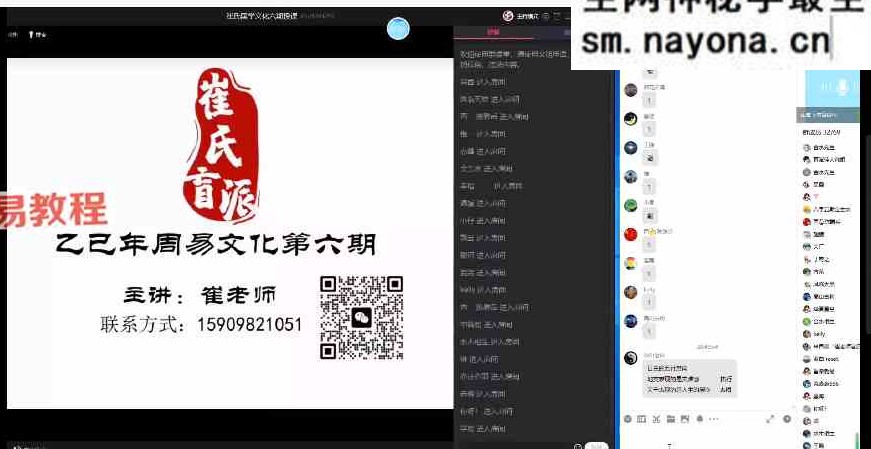This screenshot has height=449, width=871.
Task: Open the three-dots more options in chat toolbar
Action: pos(714,418)
